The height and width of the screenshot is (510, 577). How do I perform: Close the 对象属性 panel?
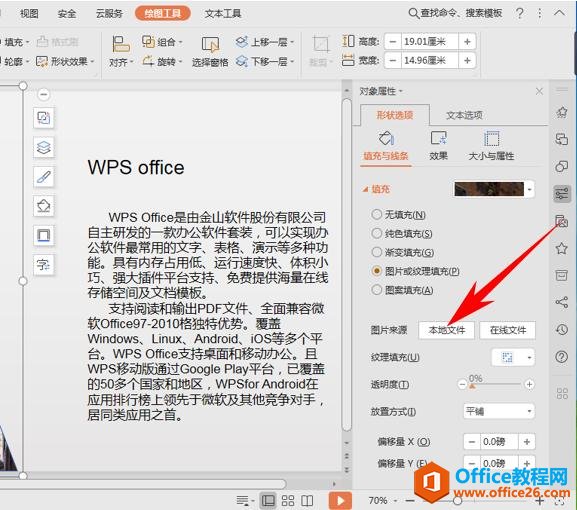(x=539, y=91)
